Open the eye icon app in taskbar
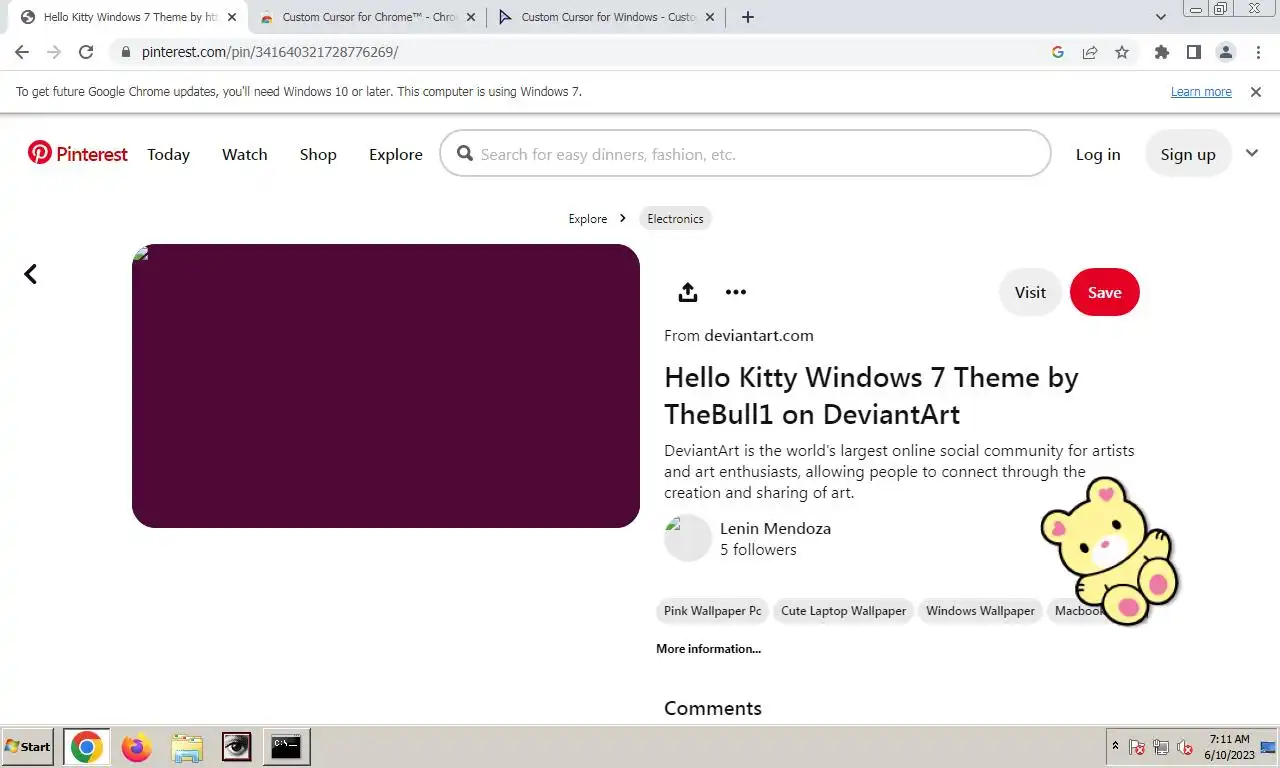Screen dimensions: 1280x768 pyautogui.click(x=237, y=746)
